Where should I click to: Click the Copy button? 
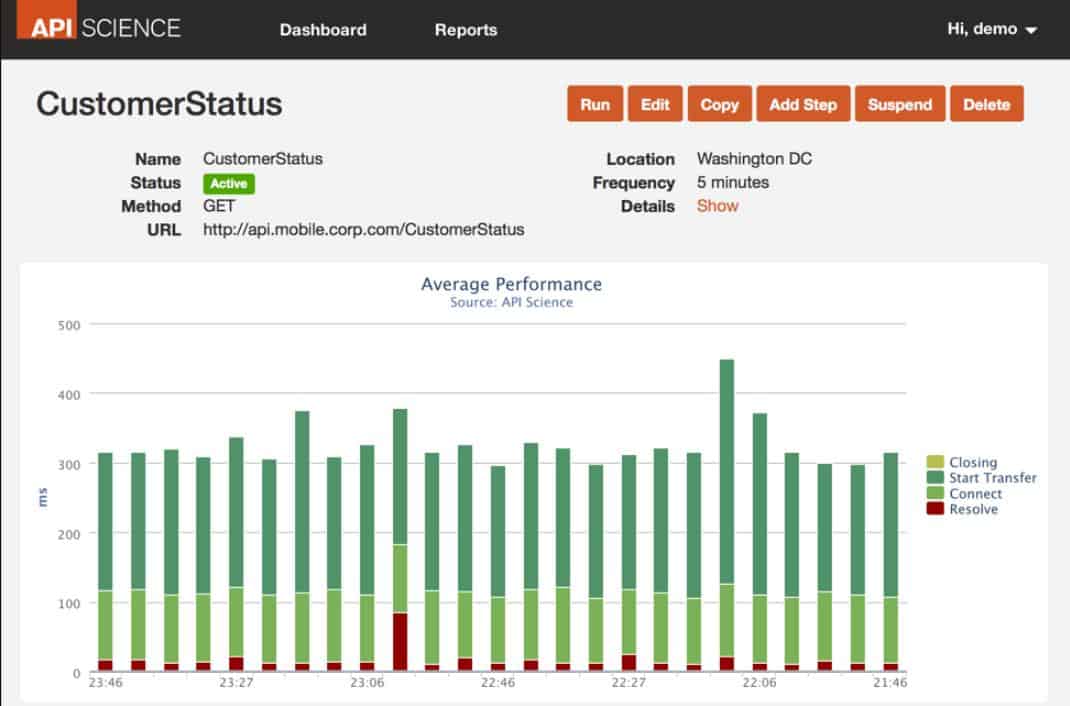click(x=720, y=104)
